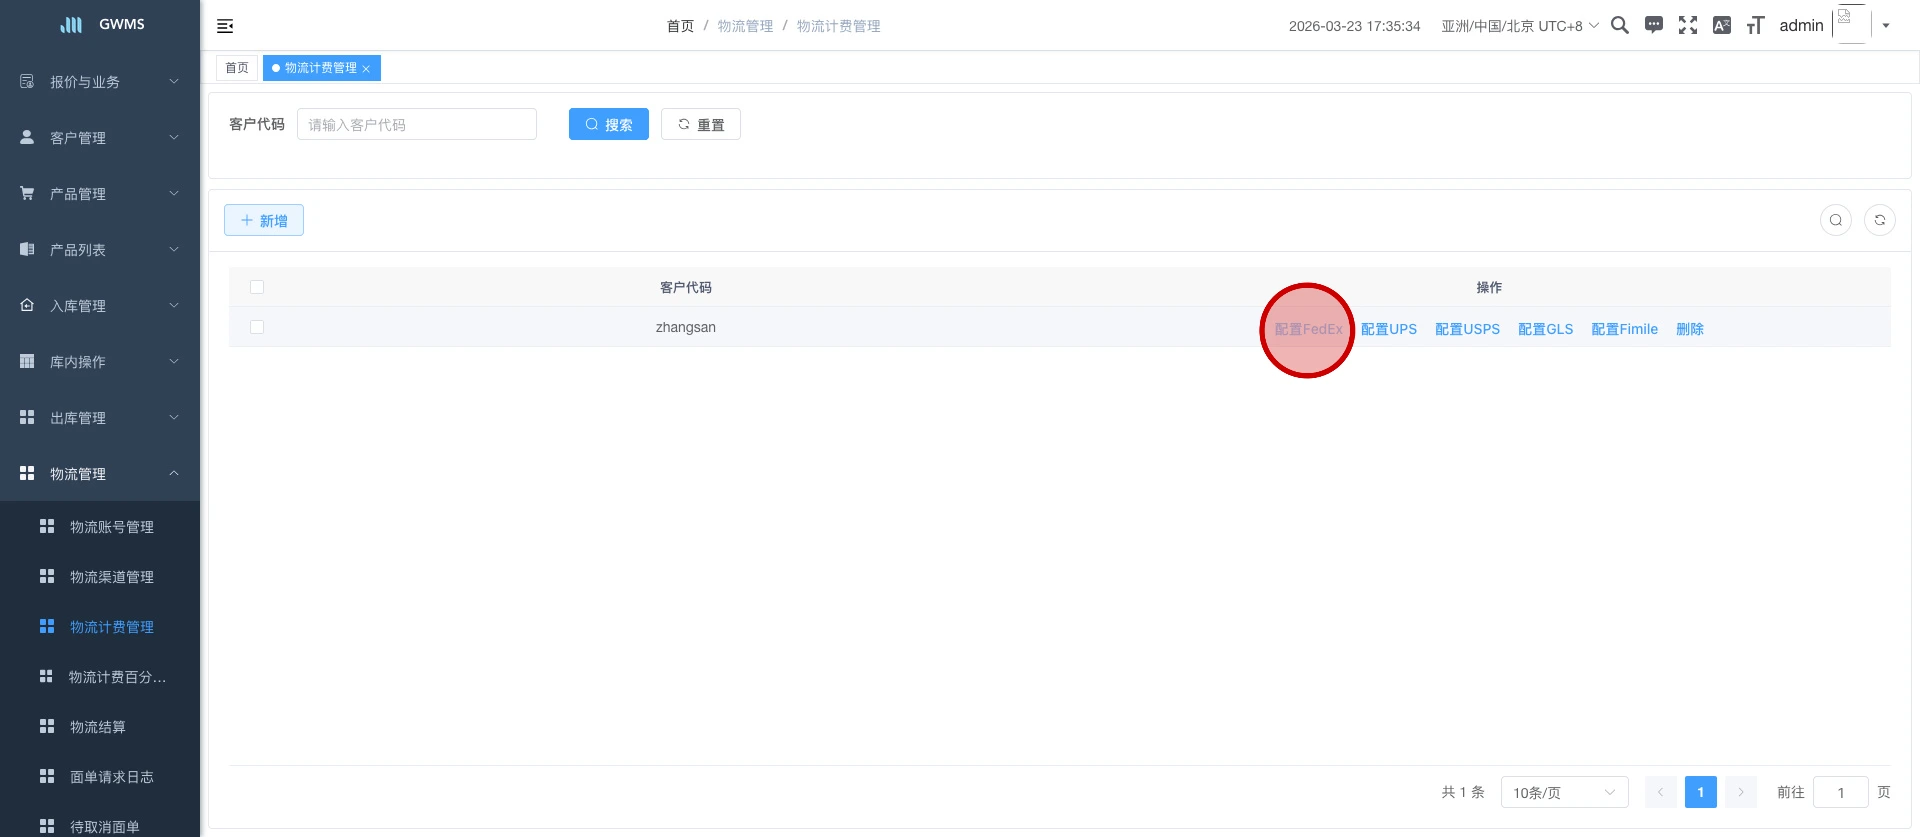The image size is (1920, 837).
Task: Click the zhangsan customer code cell
Action: tap(686, 327)
